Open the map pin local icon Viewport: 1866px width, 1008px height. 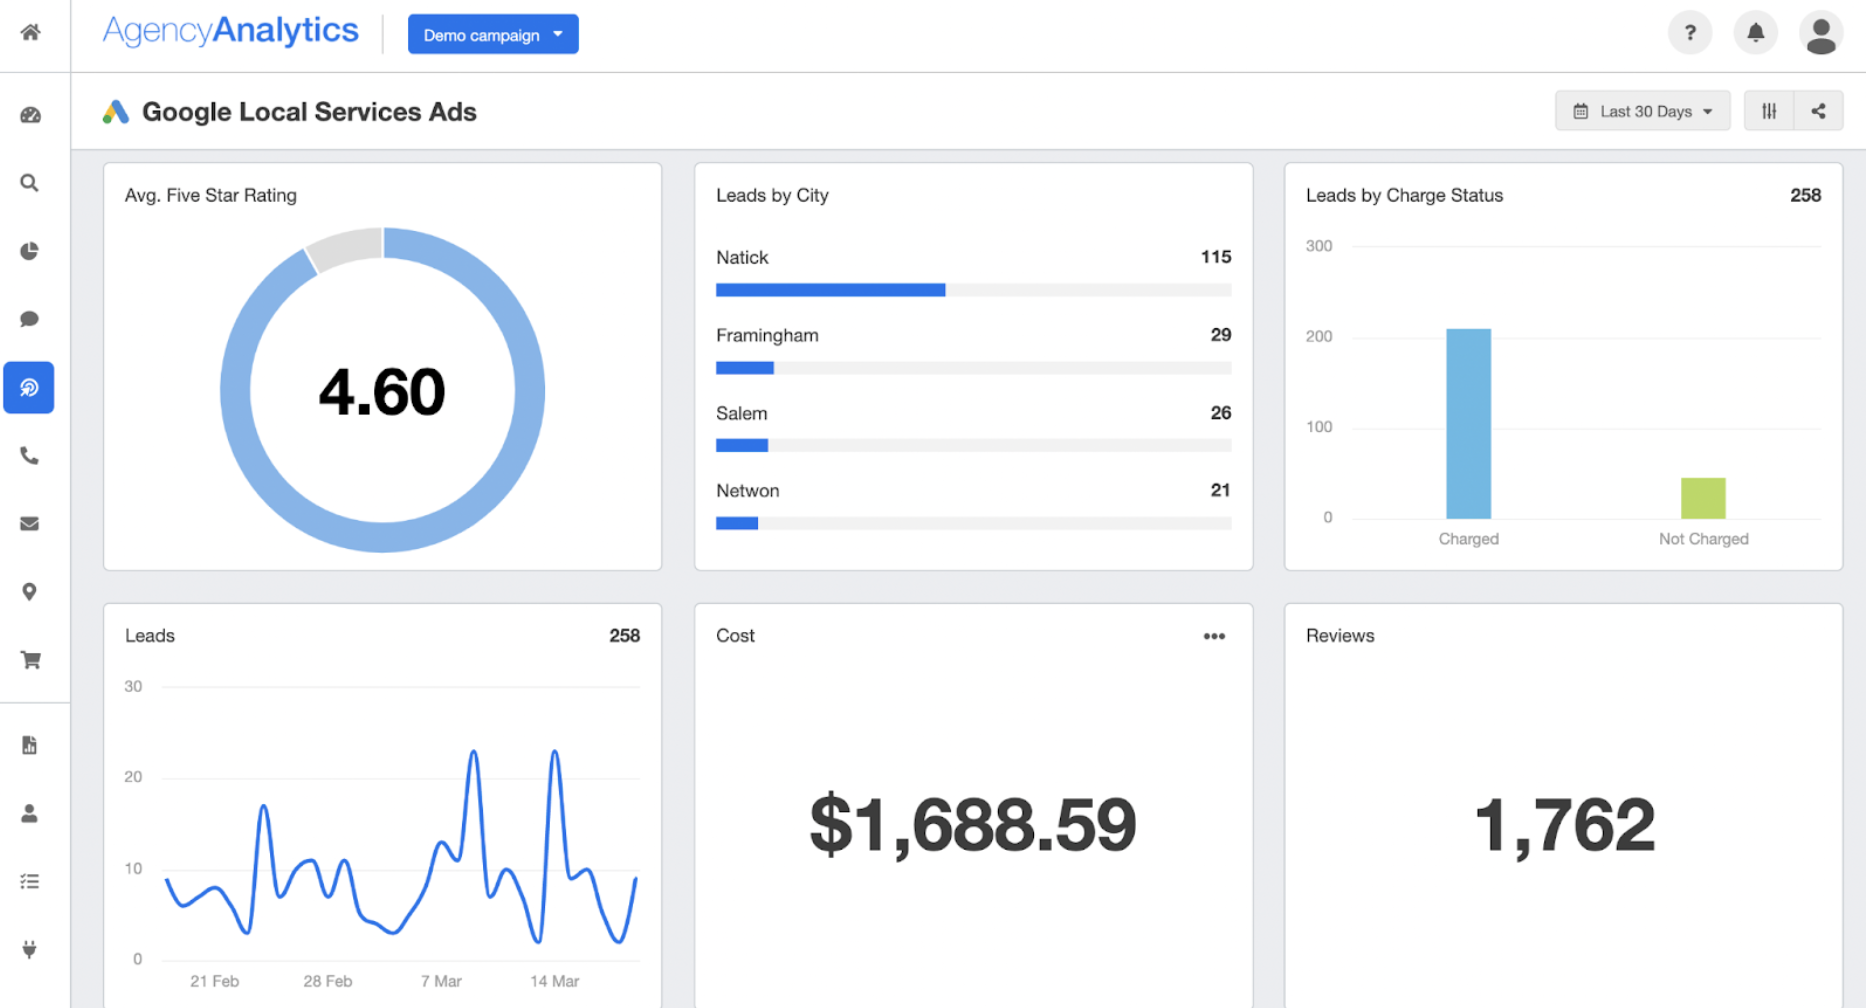pos(30,592)
